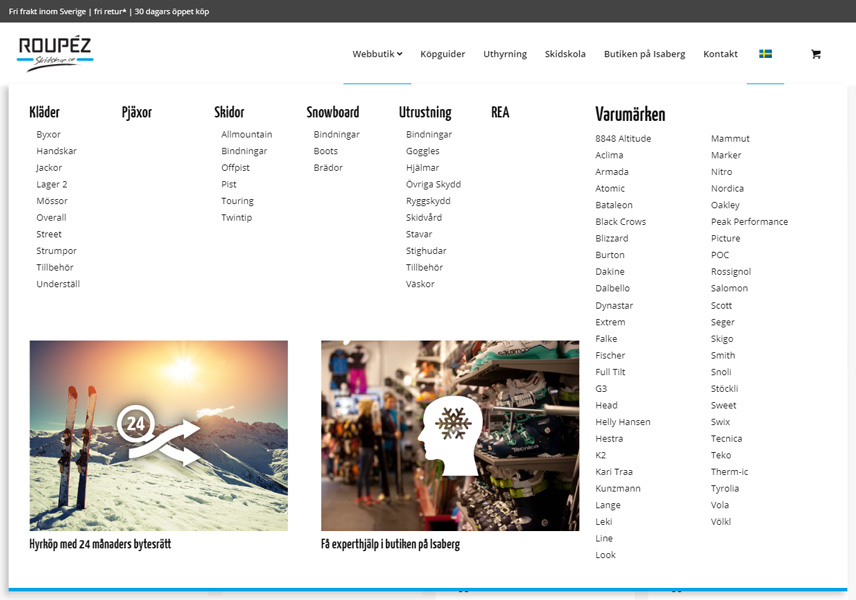Open the Isaberg store experthjälp image

pos(450,436)
